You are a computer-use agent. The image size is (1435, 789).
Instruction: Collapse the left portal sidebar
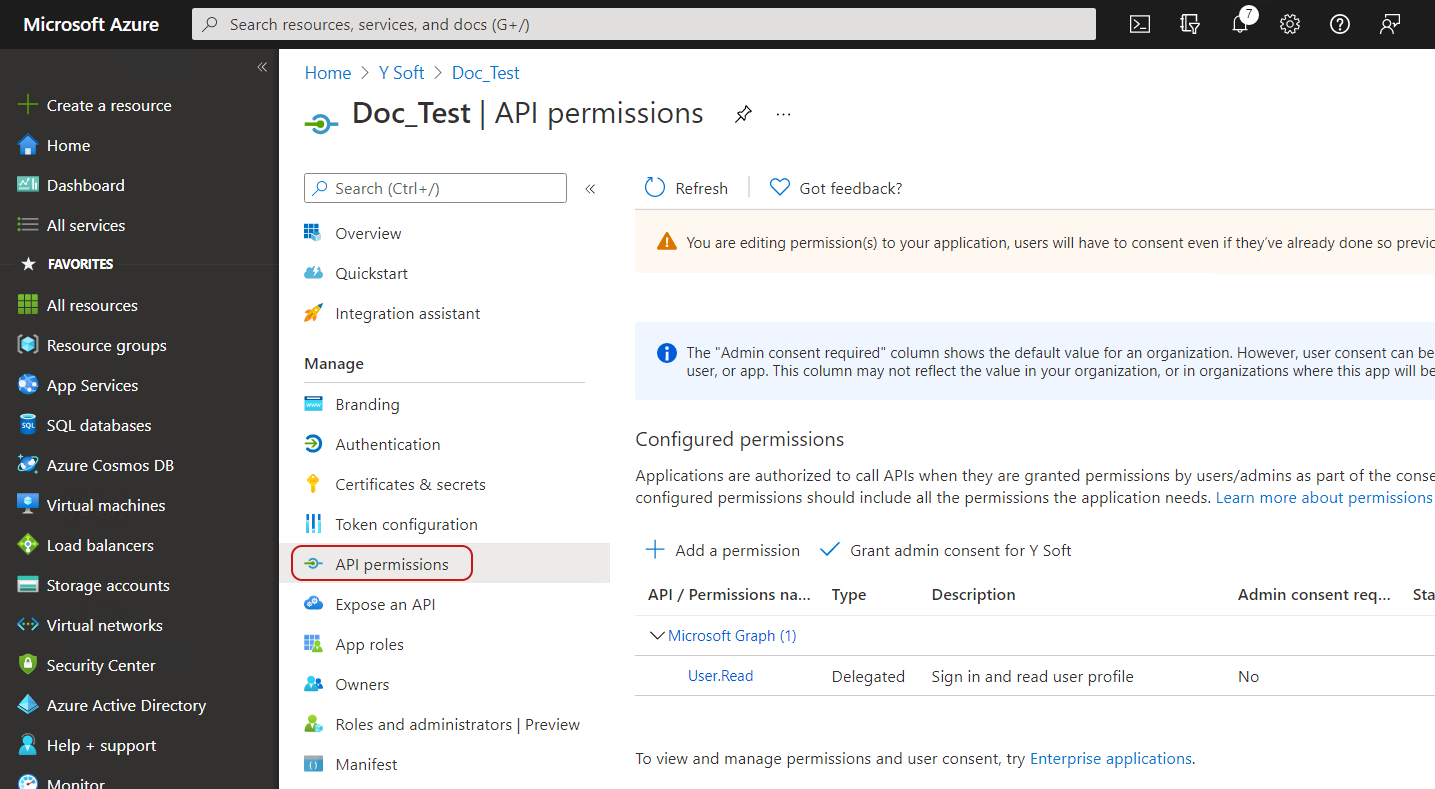click(x=262, y=67)
